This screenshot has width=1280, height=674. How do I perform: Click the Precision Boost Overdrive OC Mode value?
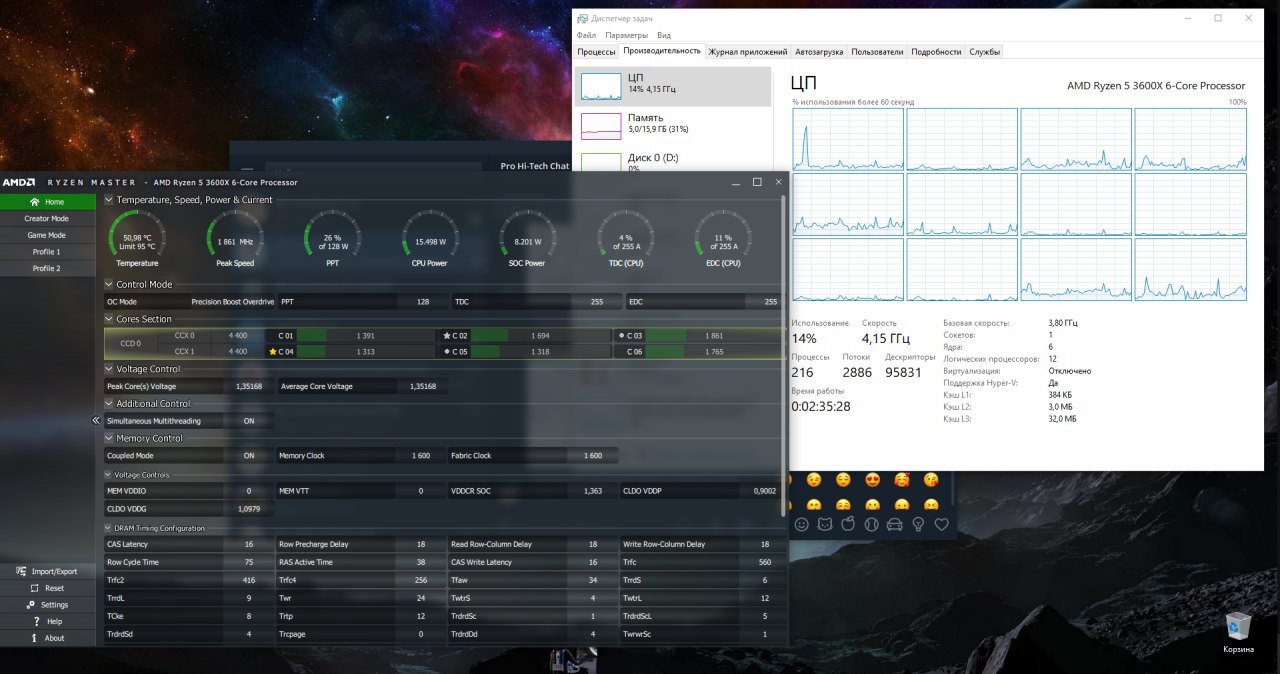[232, 301]
